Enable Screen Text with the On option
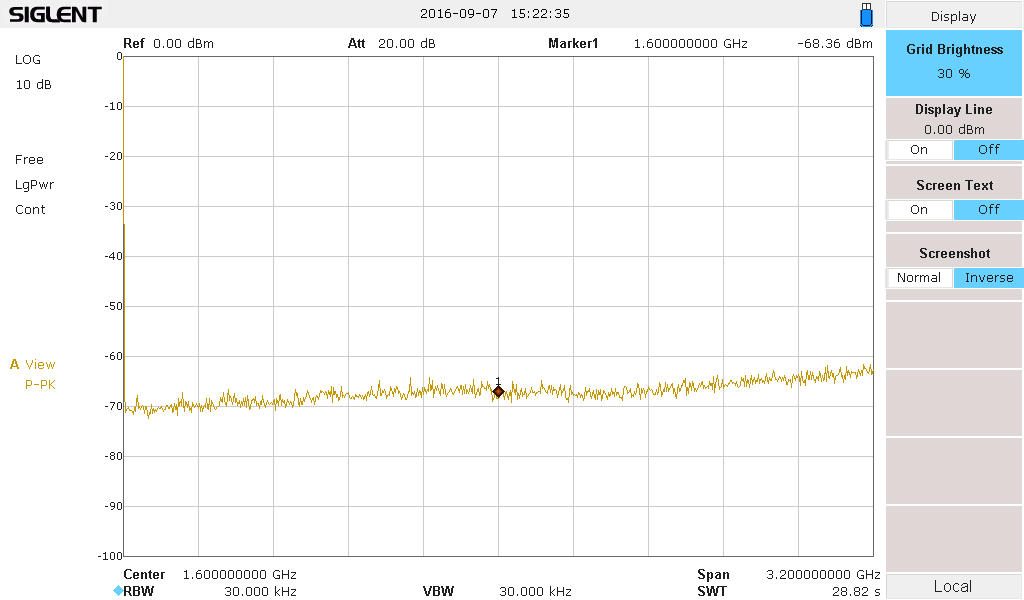The height and width of the screenshot is (600, 1024). pyautogui.click(x=919, y=210)
